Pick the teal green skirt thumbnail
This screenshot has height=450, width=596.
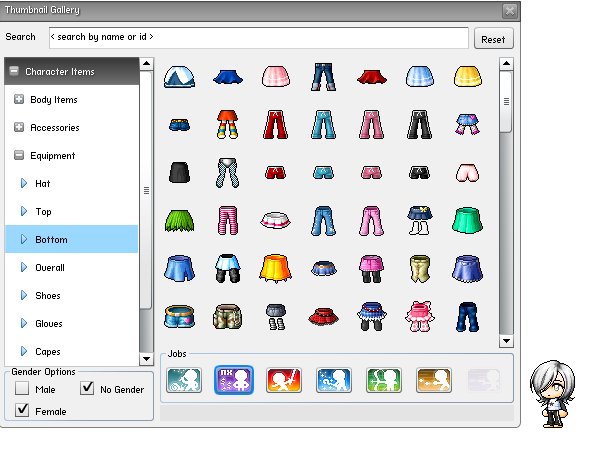468,220
